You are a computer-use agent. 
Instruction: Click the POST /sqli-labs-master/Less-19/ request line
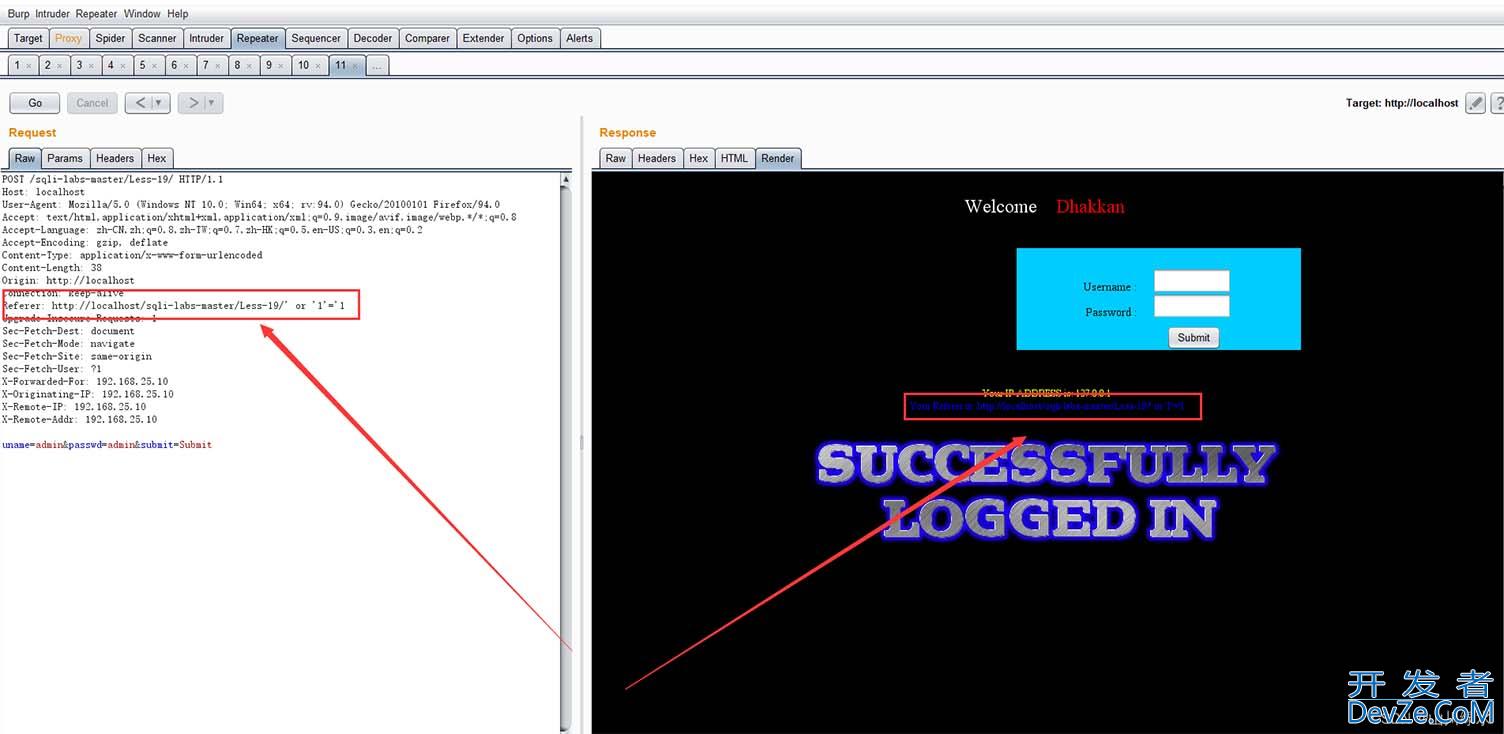pyautogui.click(x=114, y=178)
